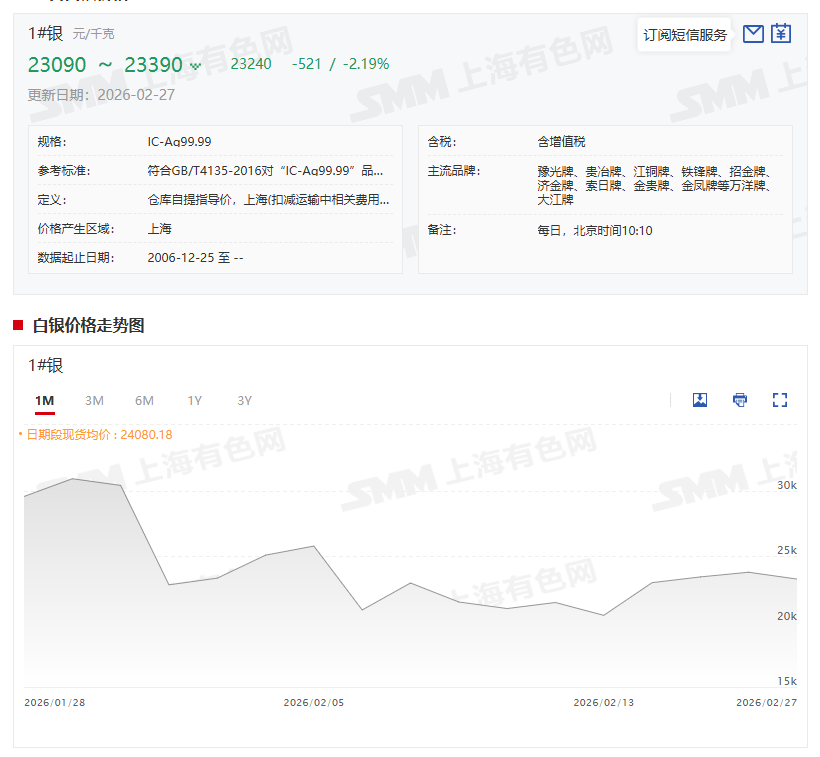Select the 3M time range tab
The width and height of the screenshot is (820, 757).
tap(94, 401)
